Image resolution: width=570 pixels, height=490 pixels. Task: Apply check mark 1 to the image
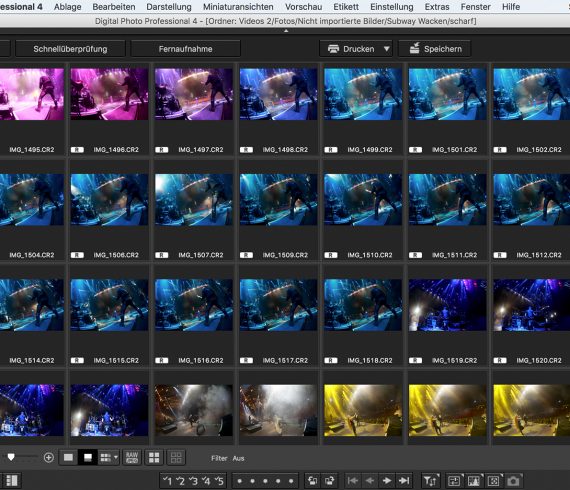(x=168, y=481)
